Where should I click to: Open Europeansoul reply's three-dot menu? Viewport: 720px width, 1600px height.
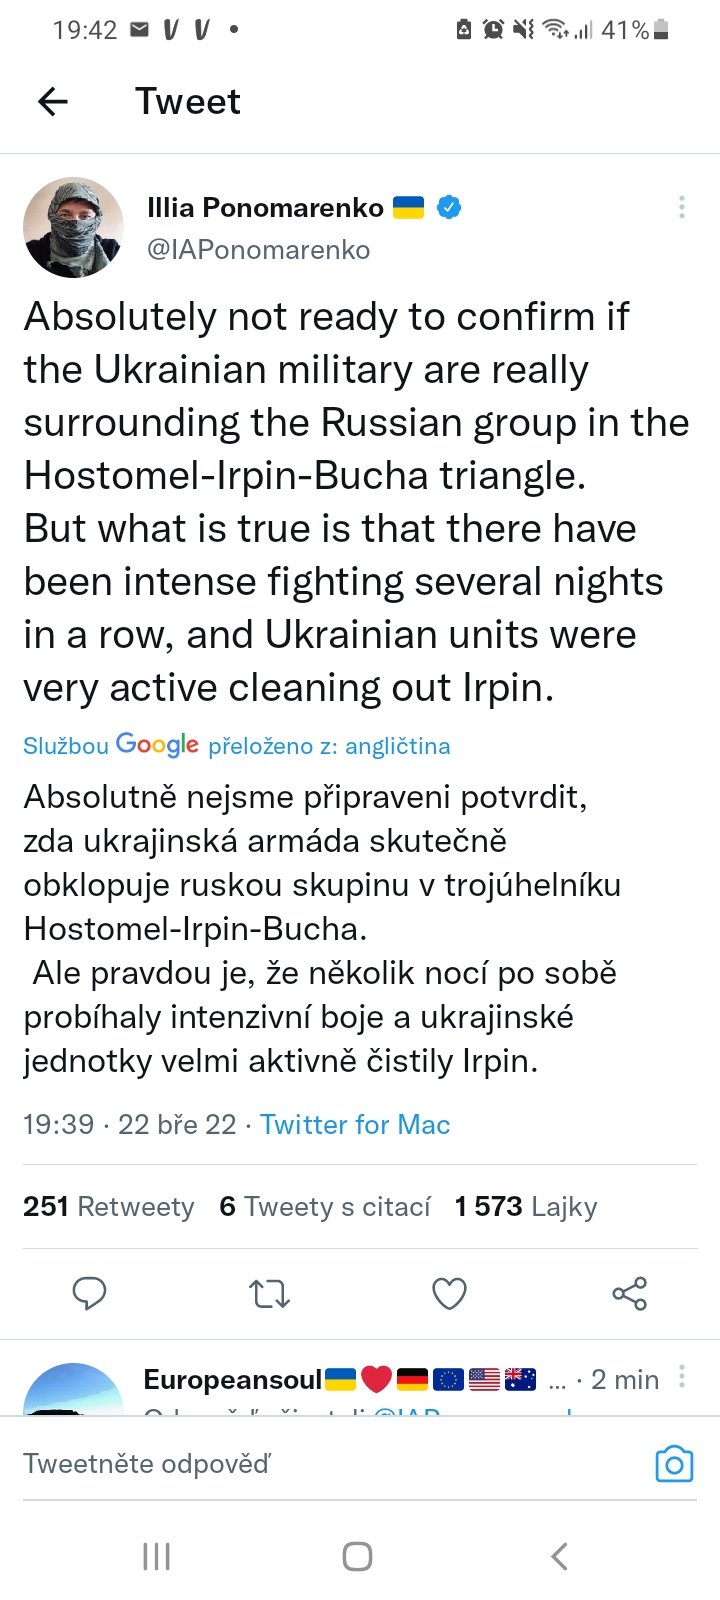click(x=681, y=1376)
